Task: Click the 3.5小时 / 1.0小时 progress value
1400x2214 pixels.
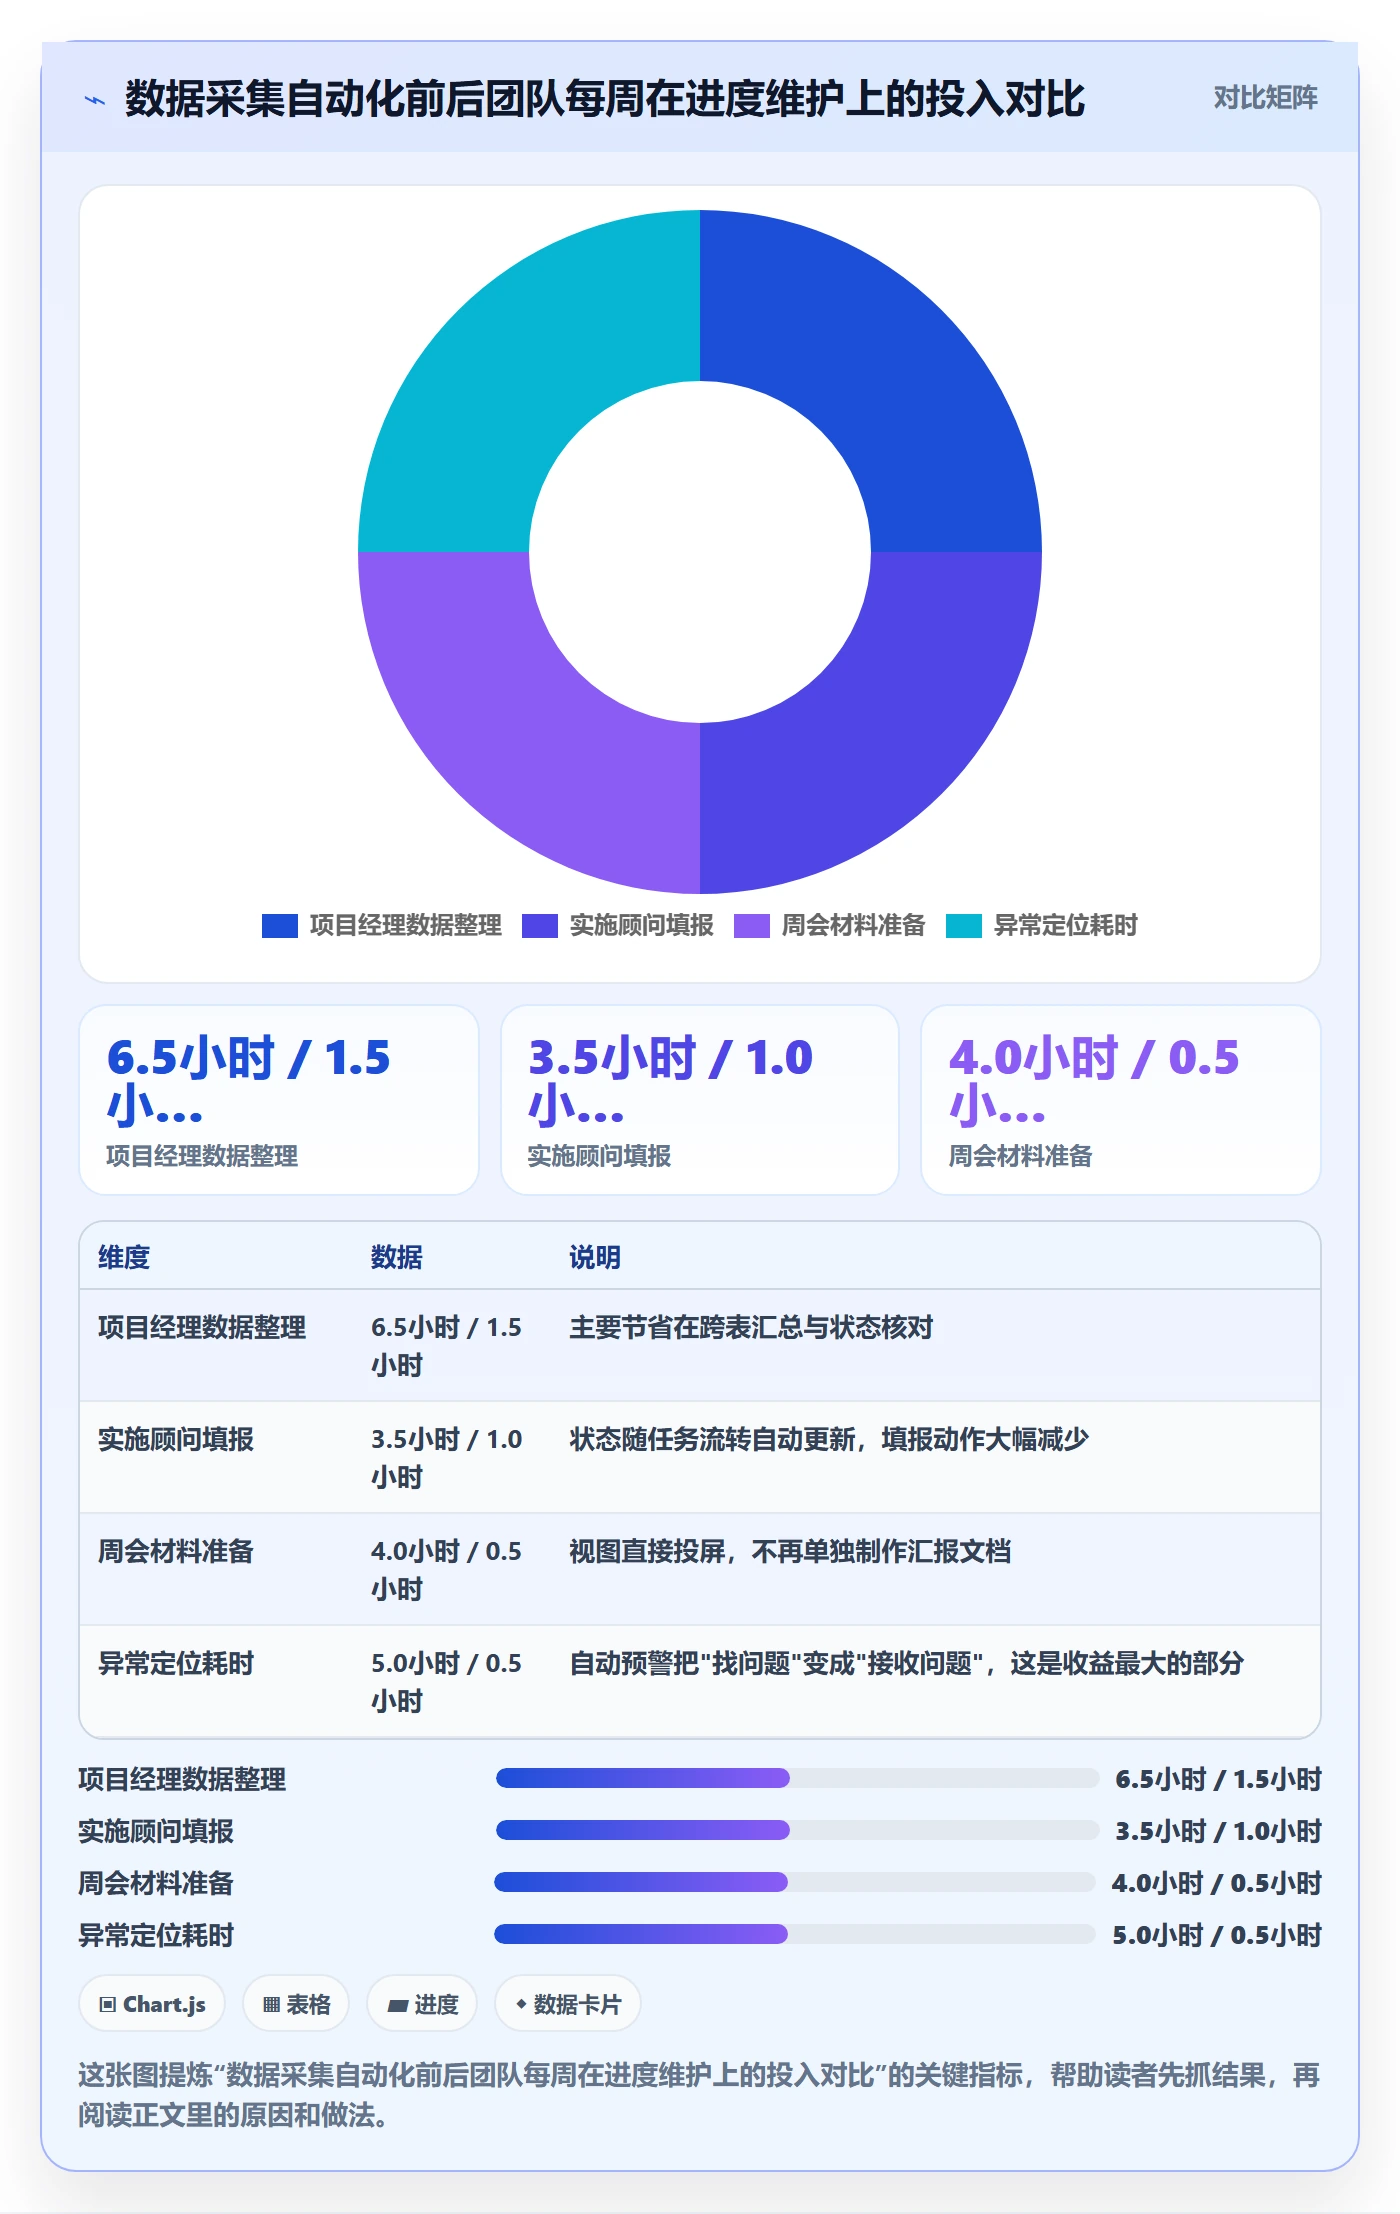Action: pyautogui.click(x=1219, y=1831)
